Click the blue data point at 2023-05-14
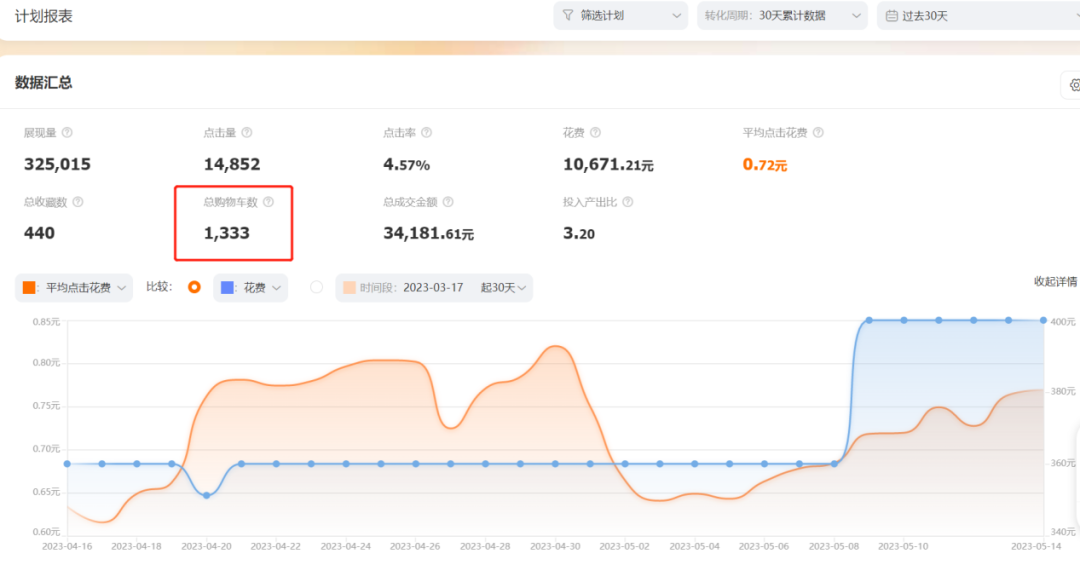This screenshot has height=565, width=1080. (x=1043, y=321)
